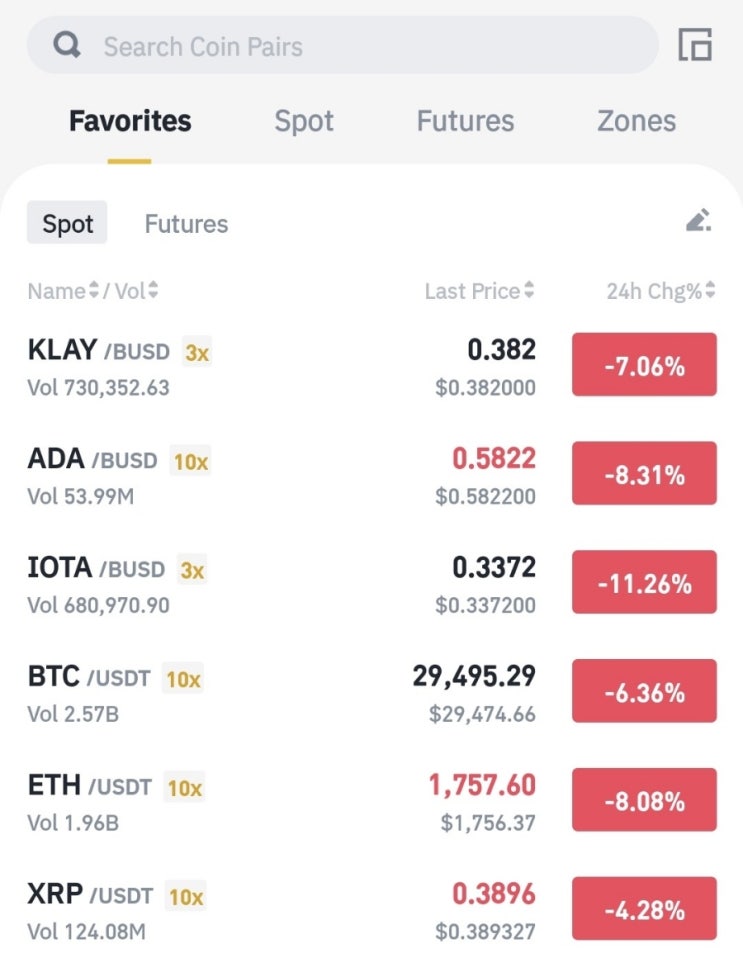Click the -11.26% change badge for IOTA
Screen dimensions: 743x958
[644, 582]
